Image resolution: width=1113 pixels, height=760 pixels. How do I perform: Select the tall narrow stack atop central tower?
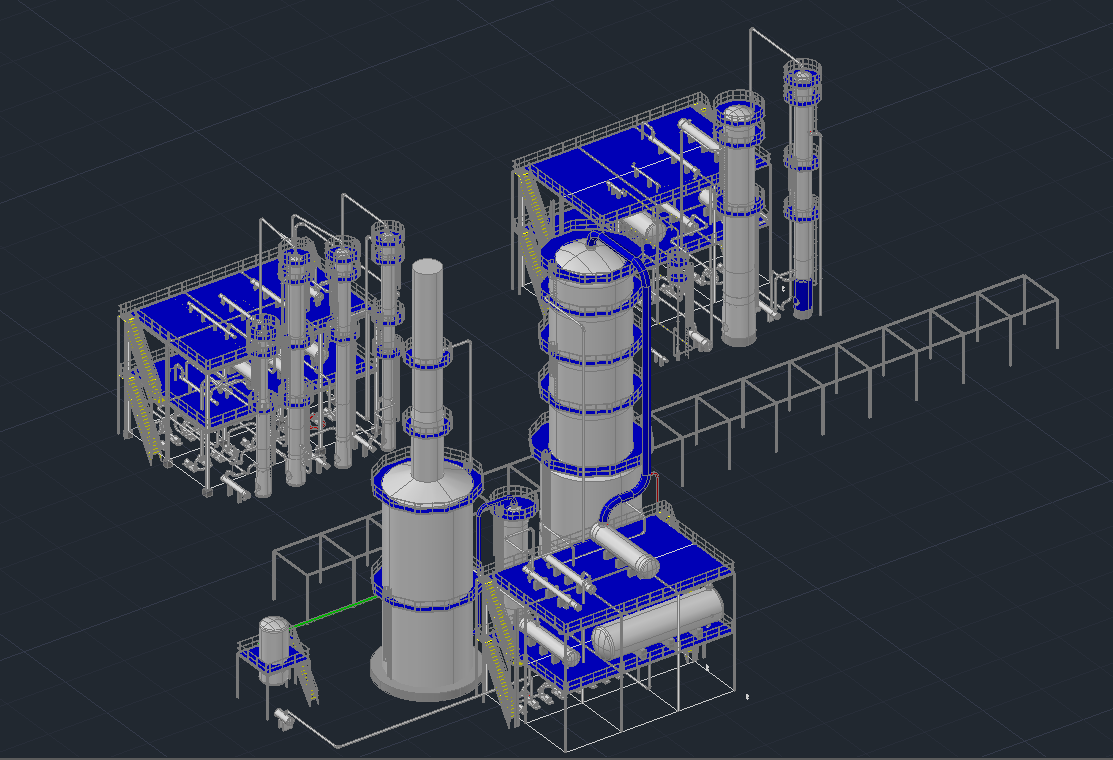coord(427,369)
